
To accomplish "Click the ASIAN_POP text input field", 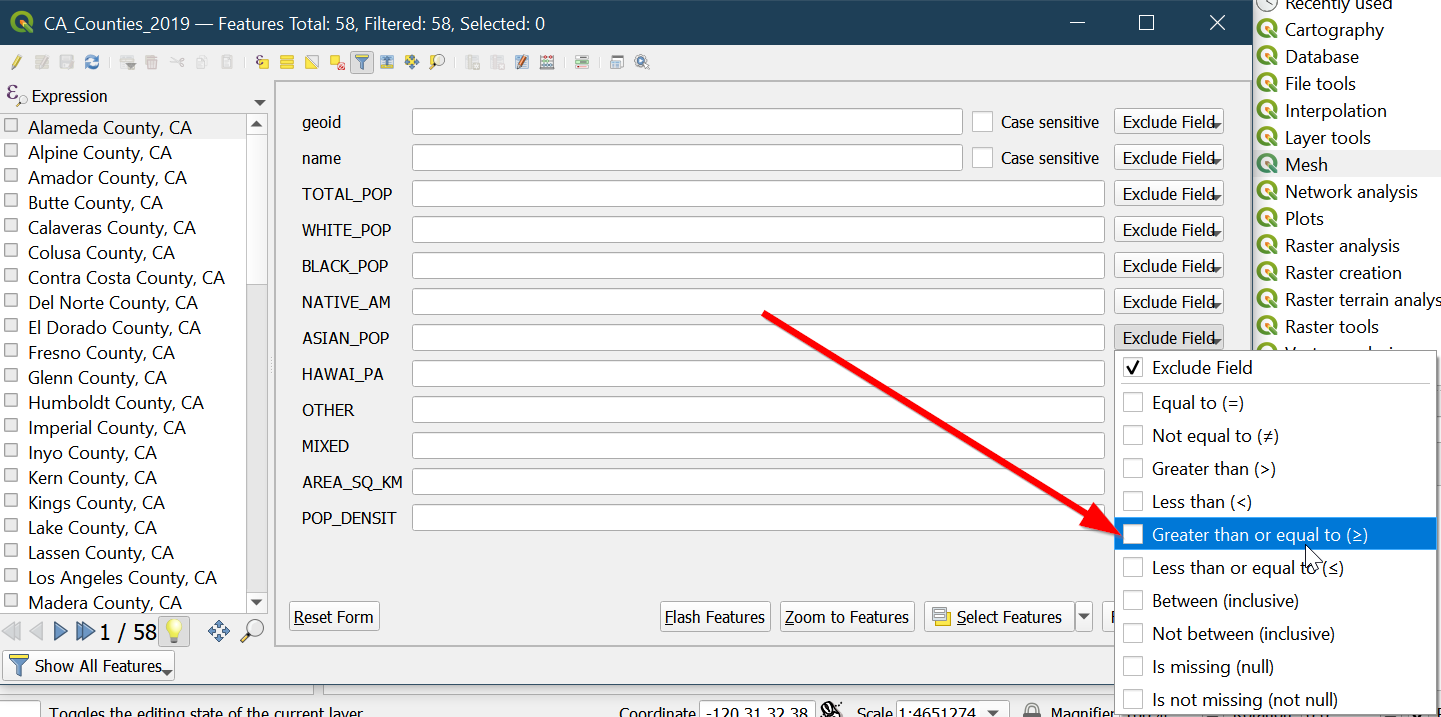I will (x=757, y=338).
